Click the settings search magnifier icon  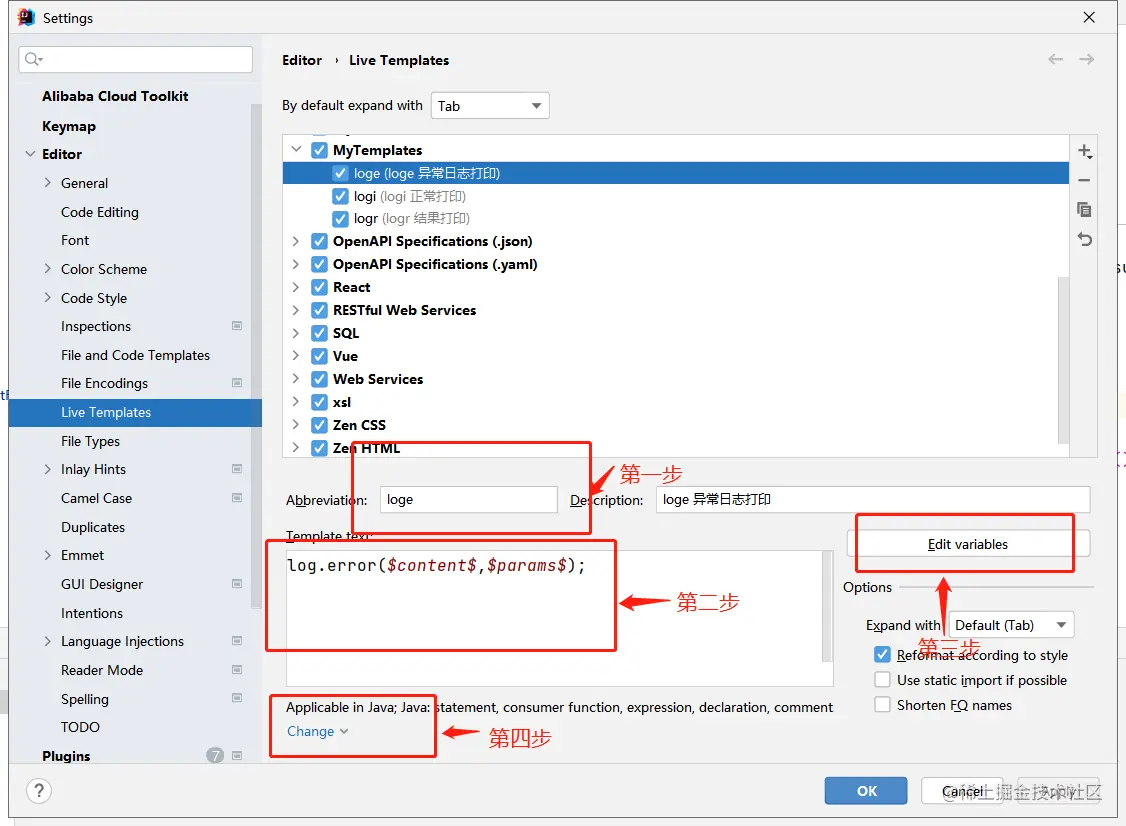[33, 59]
